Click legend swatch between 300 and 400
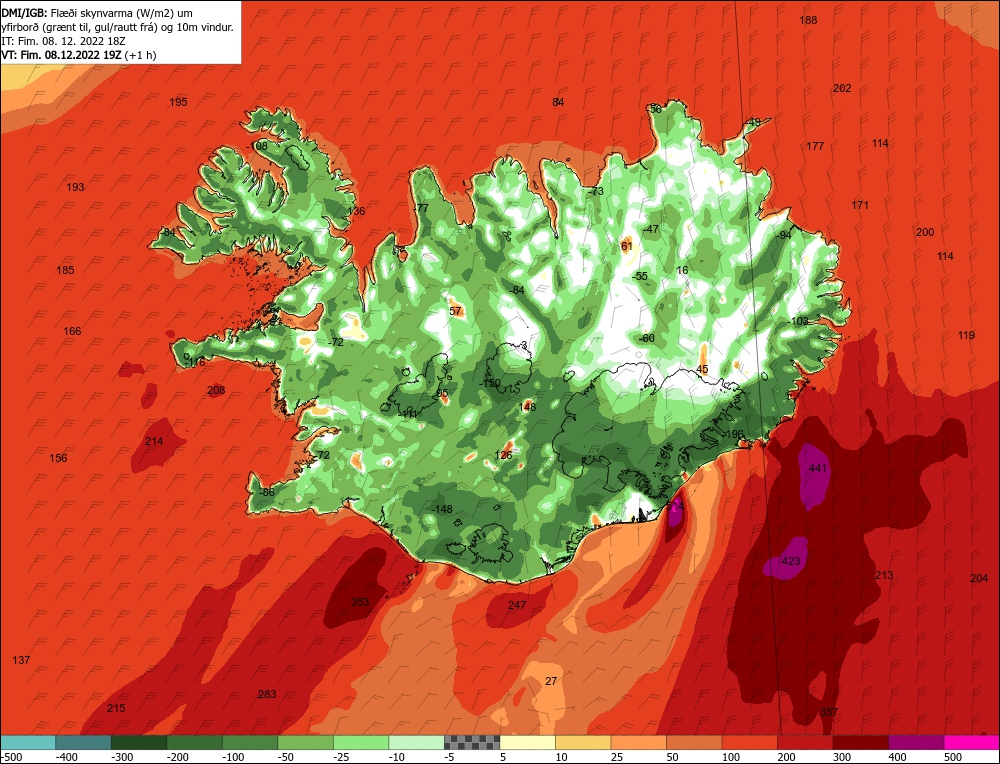Image resolution: width=1000 pixels, height=764 pixels. click(860, 742)
